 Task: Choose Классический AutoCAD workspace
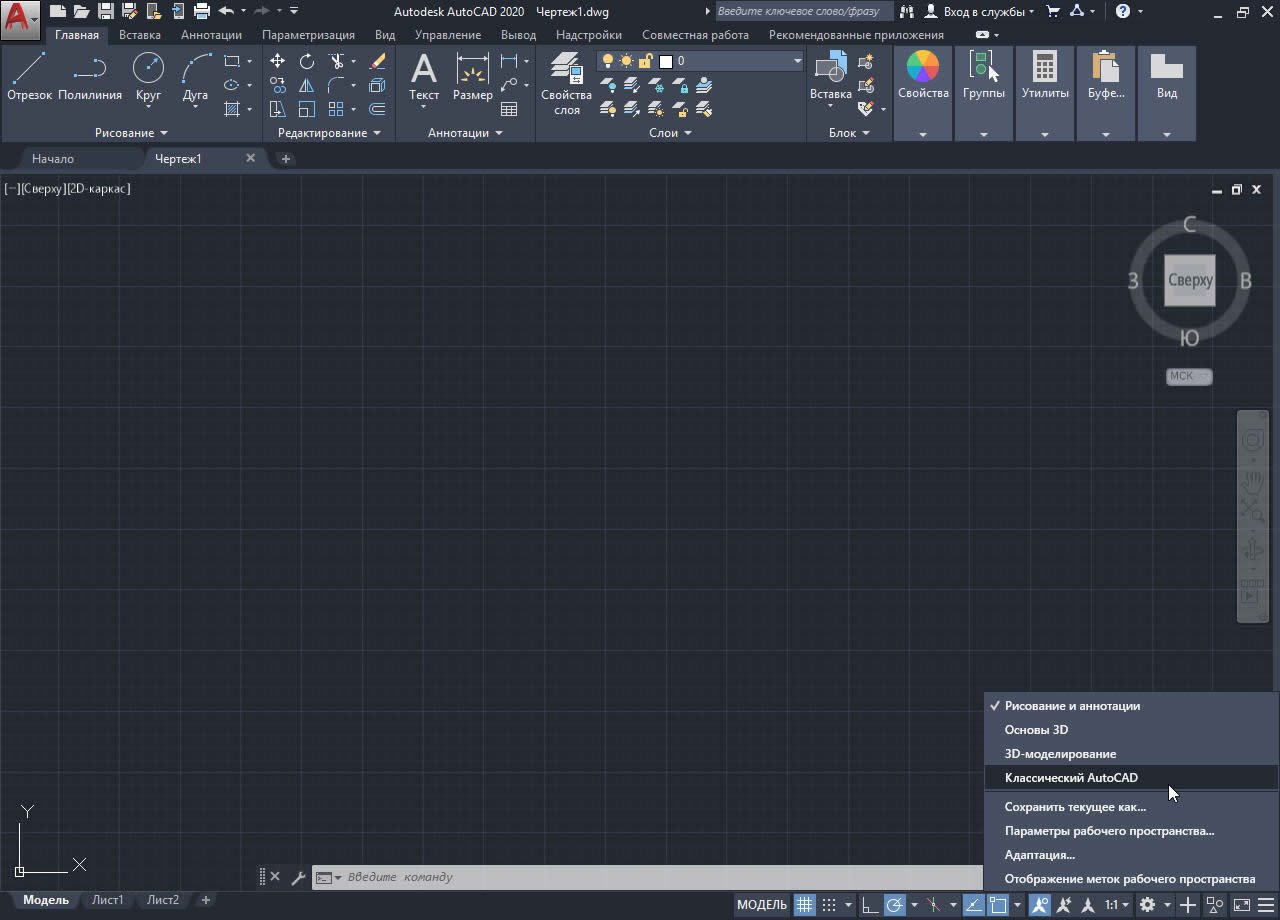point(1071,778)
